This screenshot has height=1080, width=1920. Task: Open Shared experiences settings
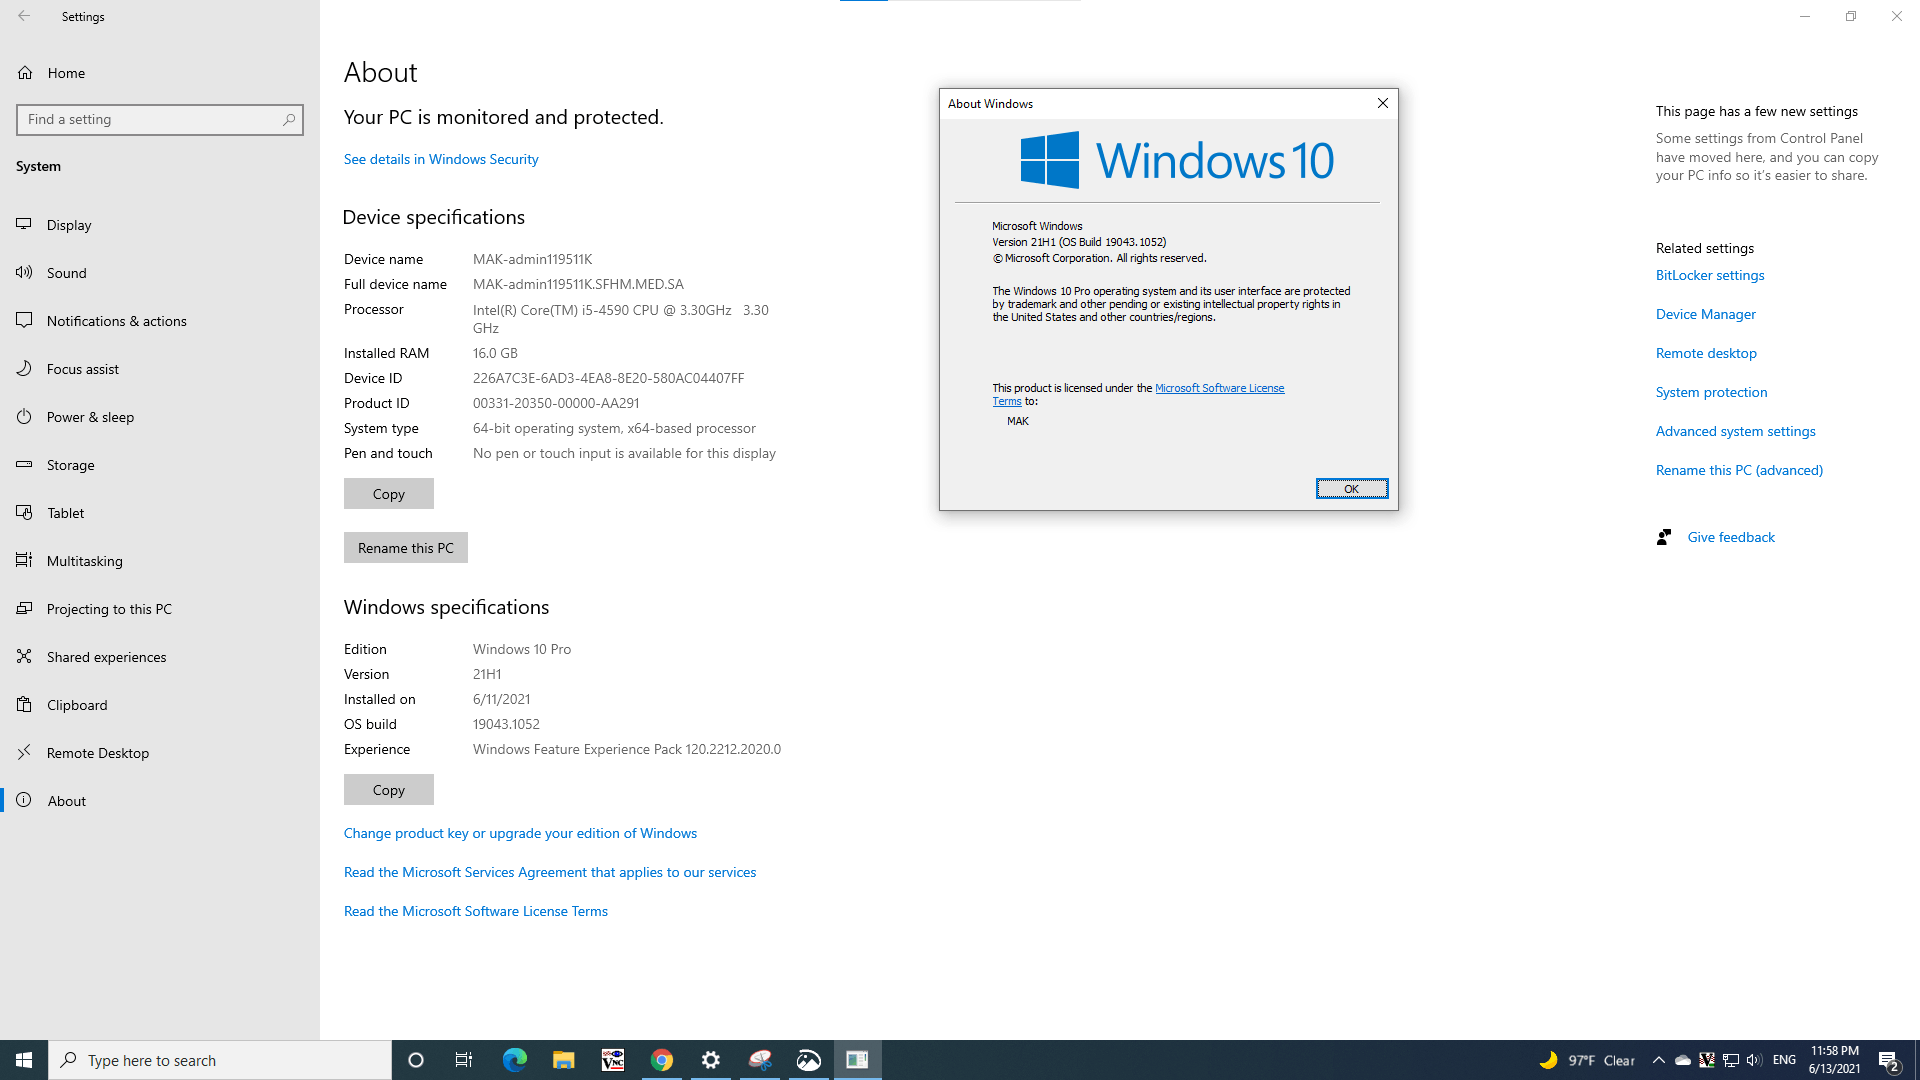[160, 657]
